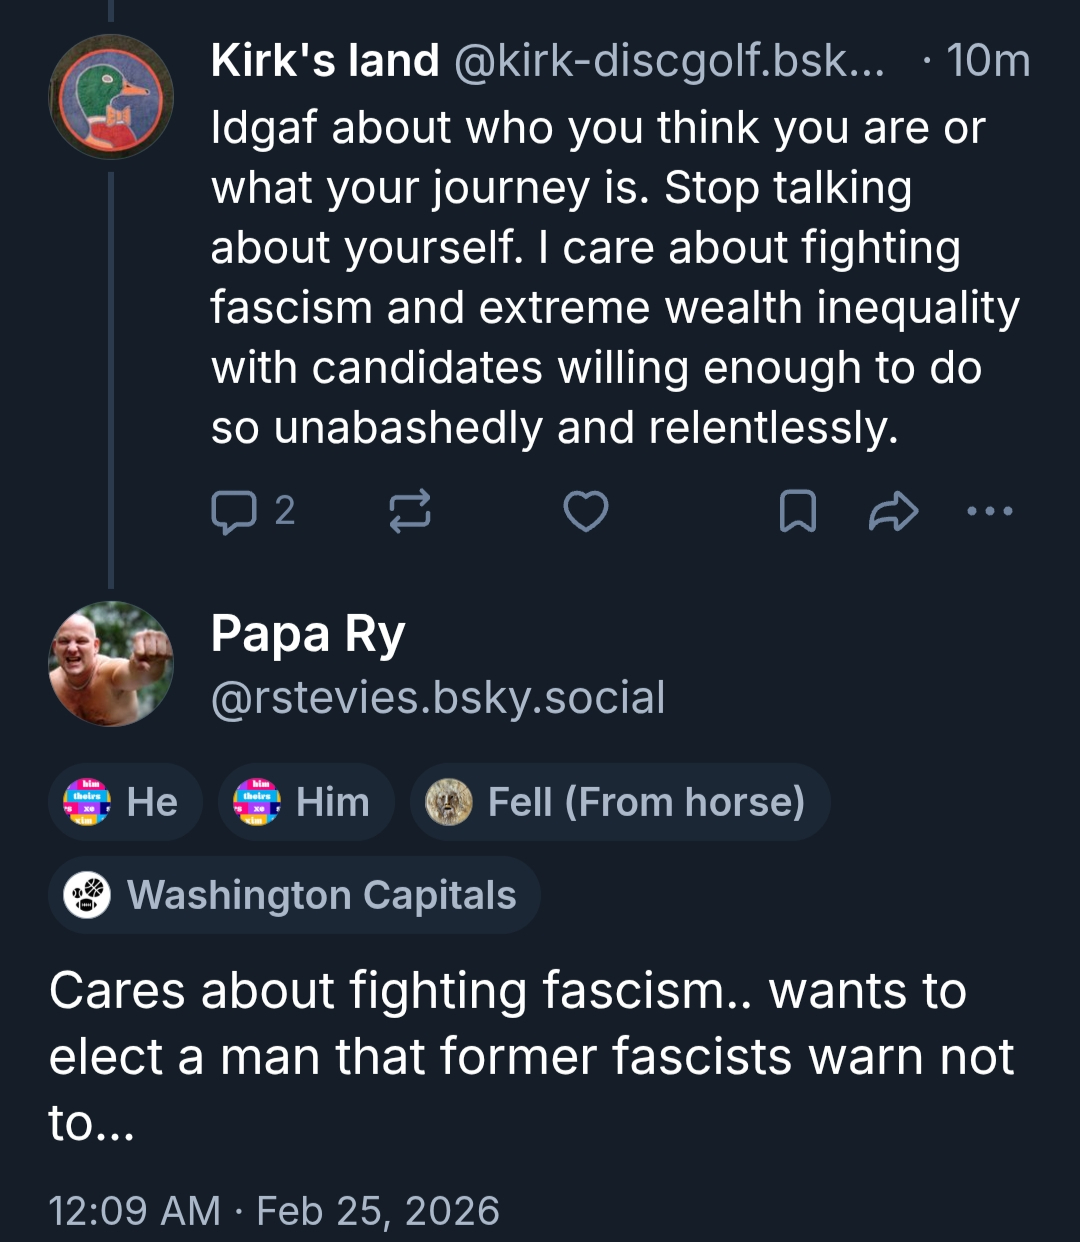Open @rstevies.bsky.social handle
Screen dimensions: 1080x1242
(x=438, y=698)
